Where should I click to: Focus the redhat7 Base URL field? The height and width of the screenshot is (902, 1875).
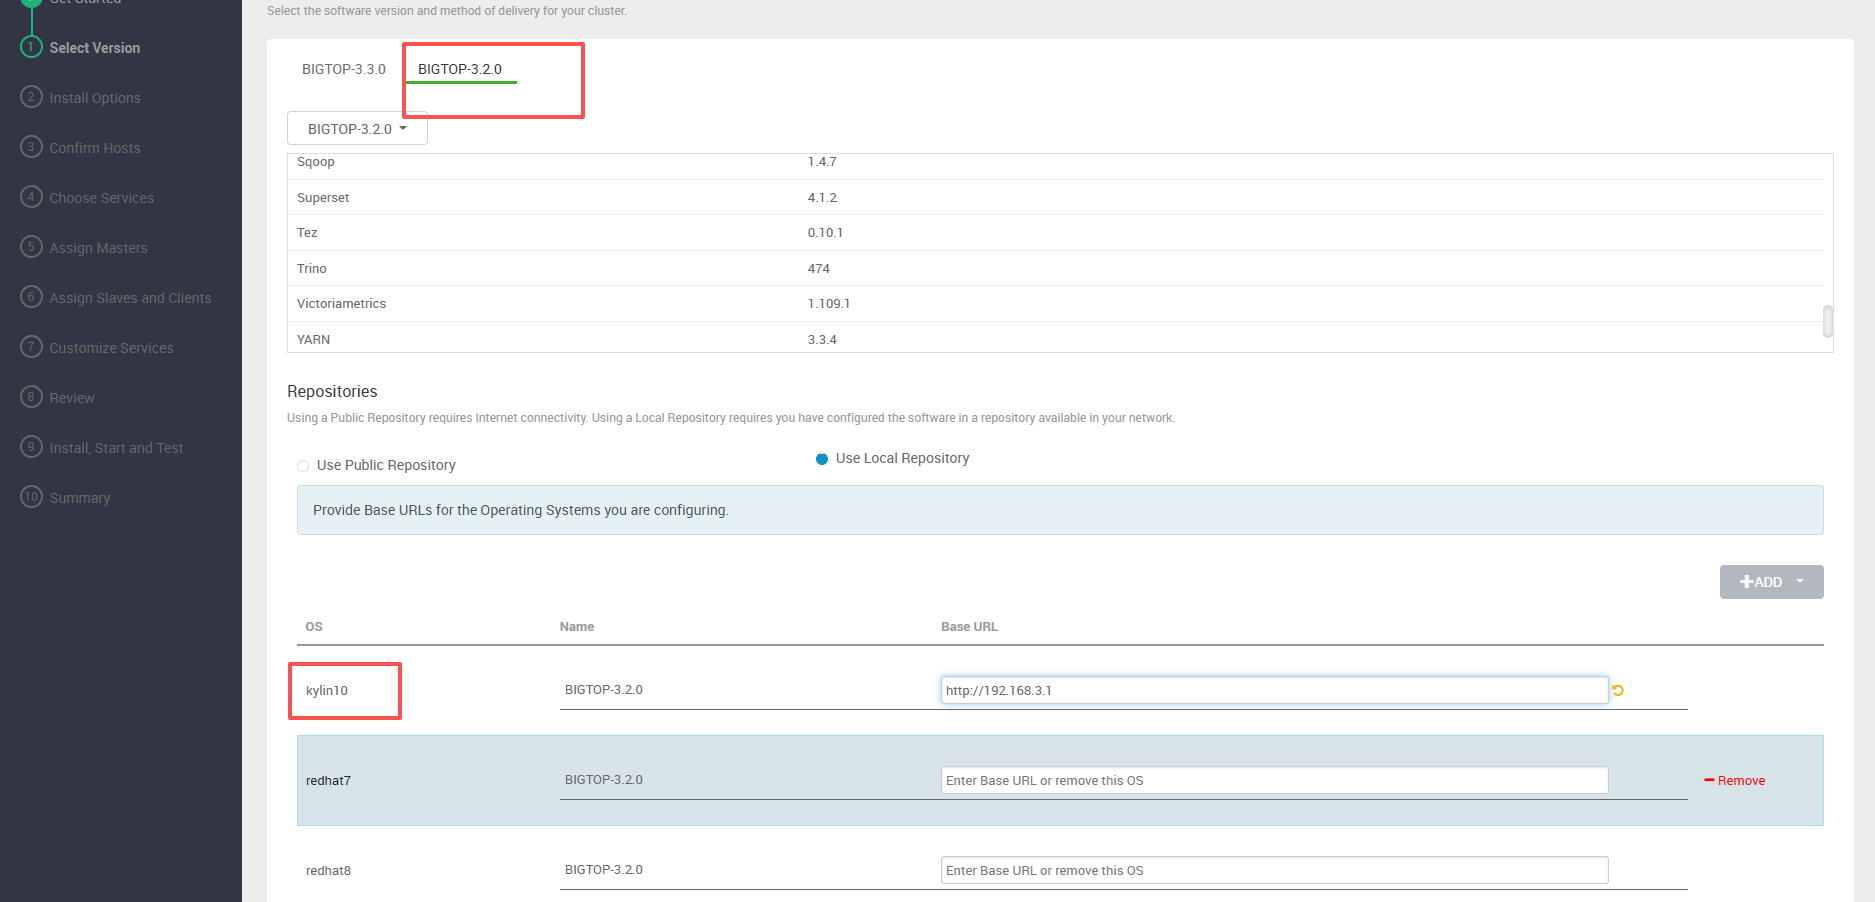[1273, 781]
